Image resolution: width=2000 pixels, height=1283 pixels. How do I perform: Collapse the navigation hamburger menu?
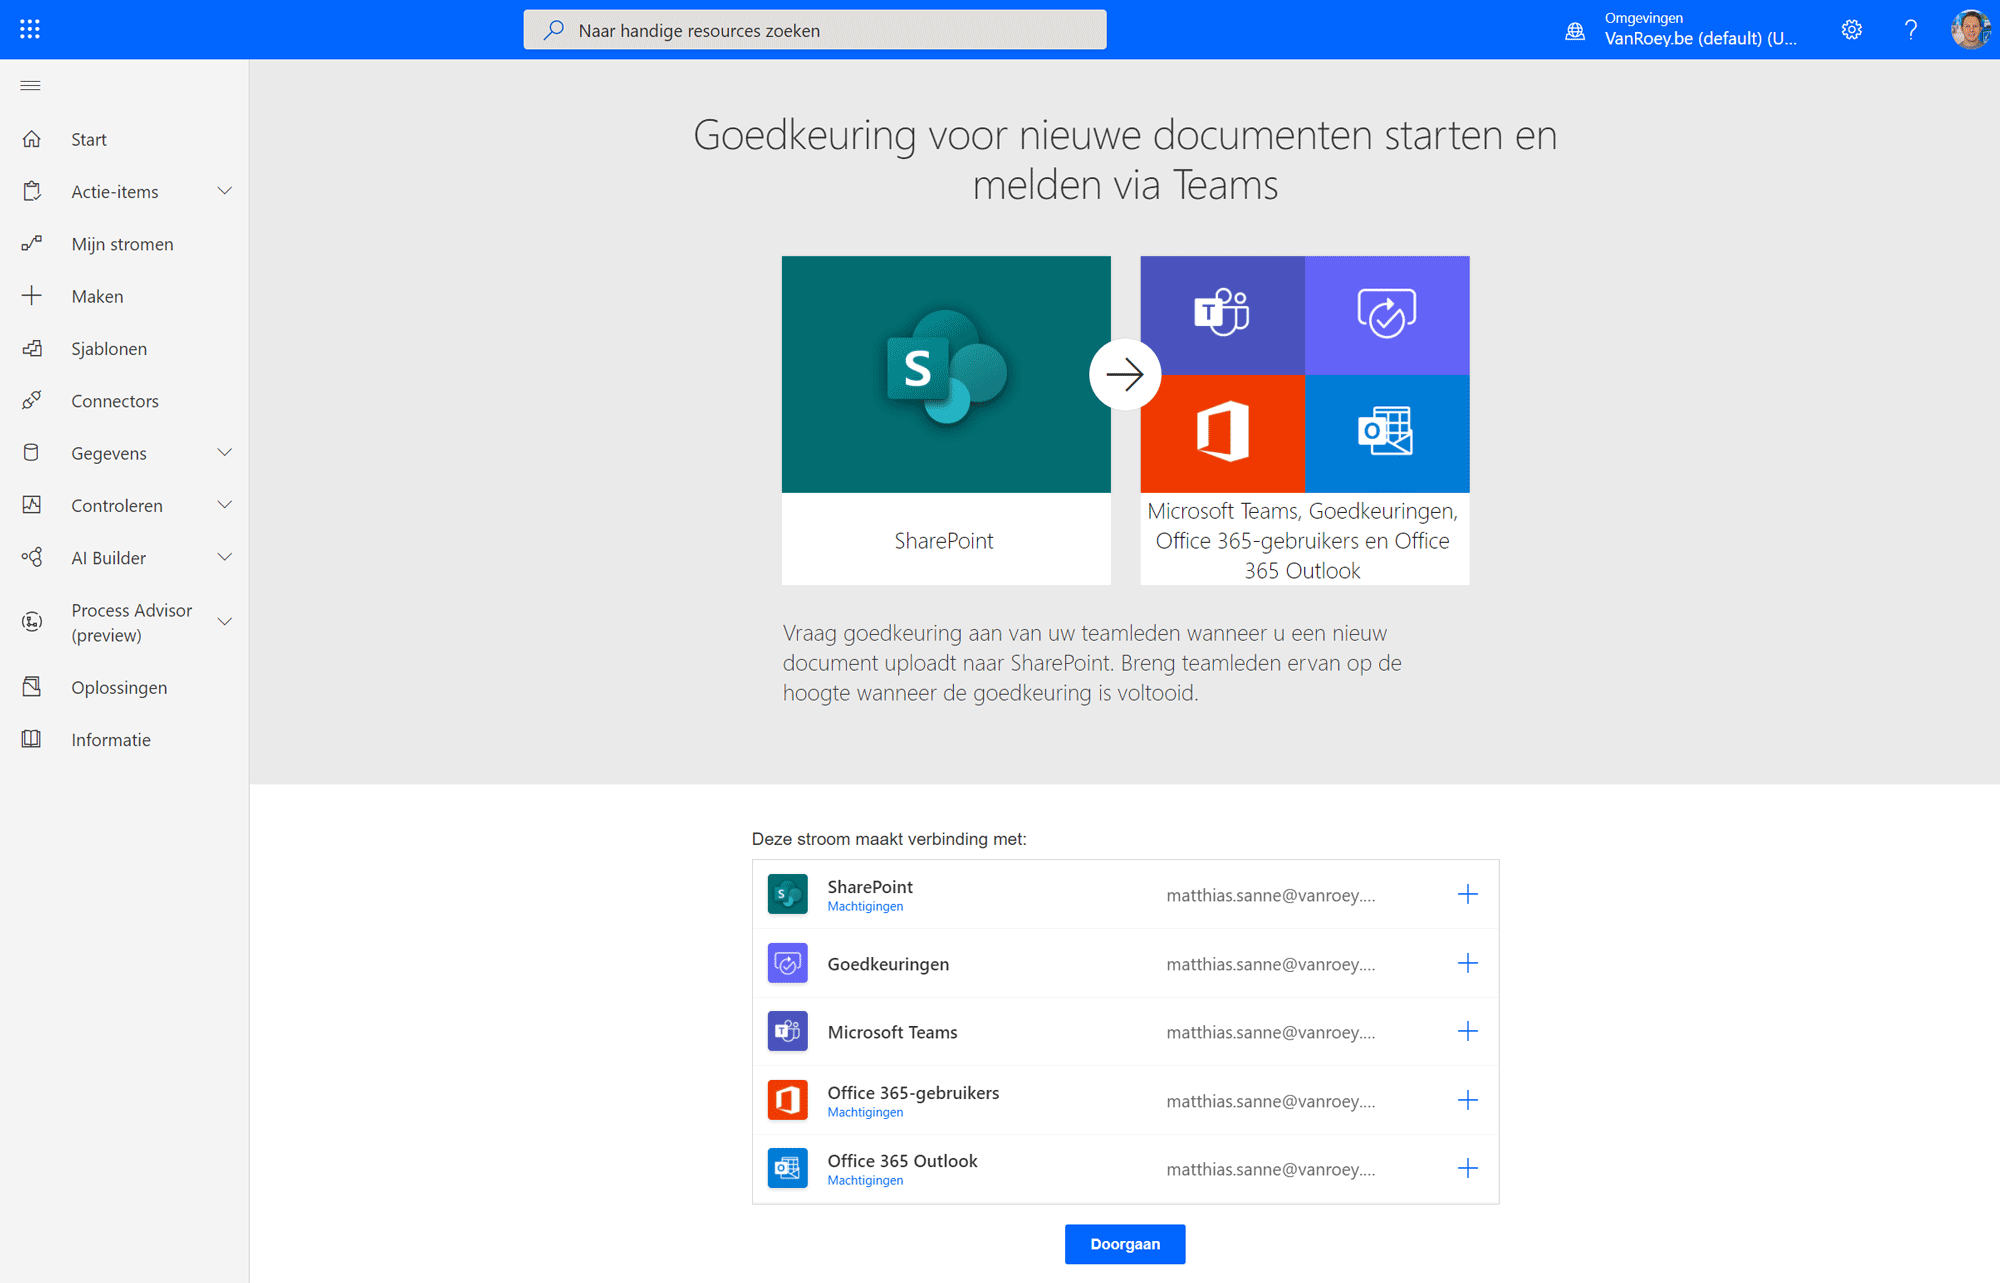[30, 85]
